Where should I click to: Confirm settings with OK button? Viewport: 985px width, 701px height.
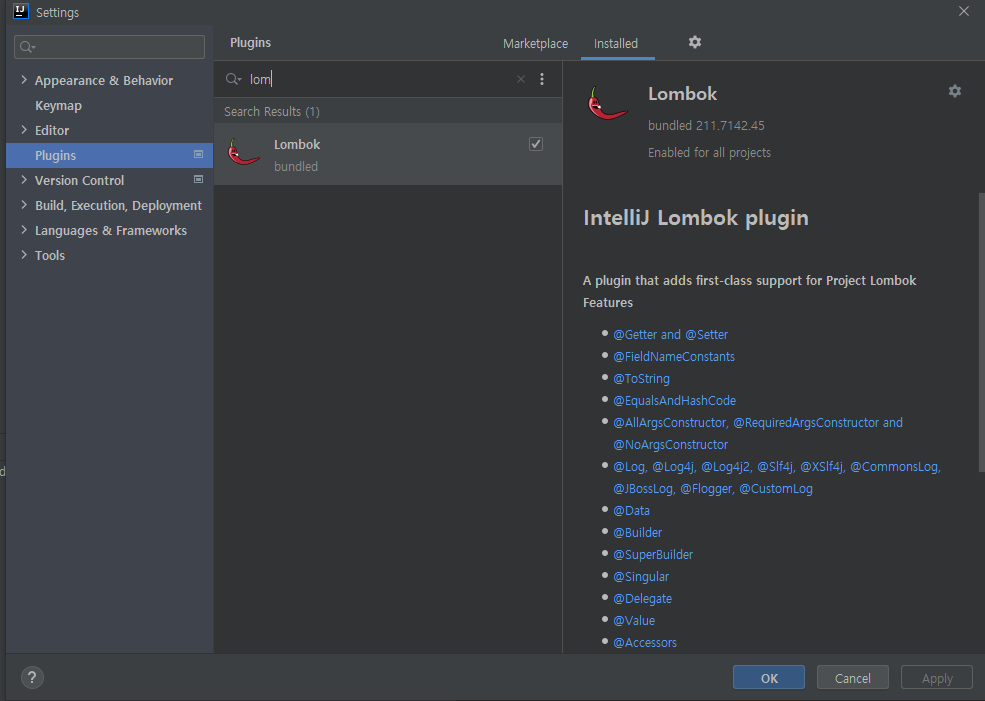tap(769, 678)
